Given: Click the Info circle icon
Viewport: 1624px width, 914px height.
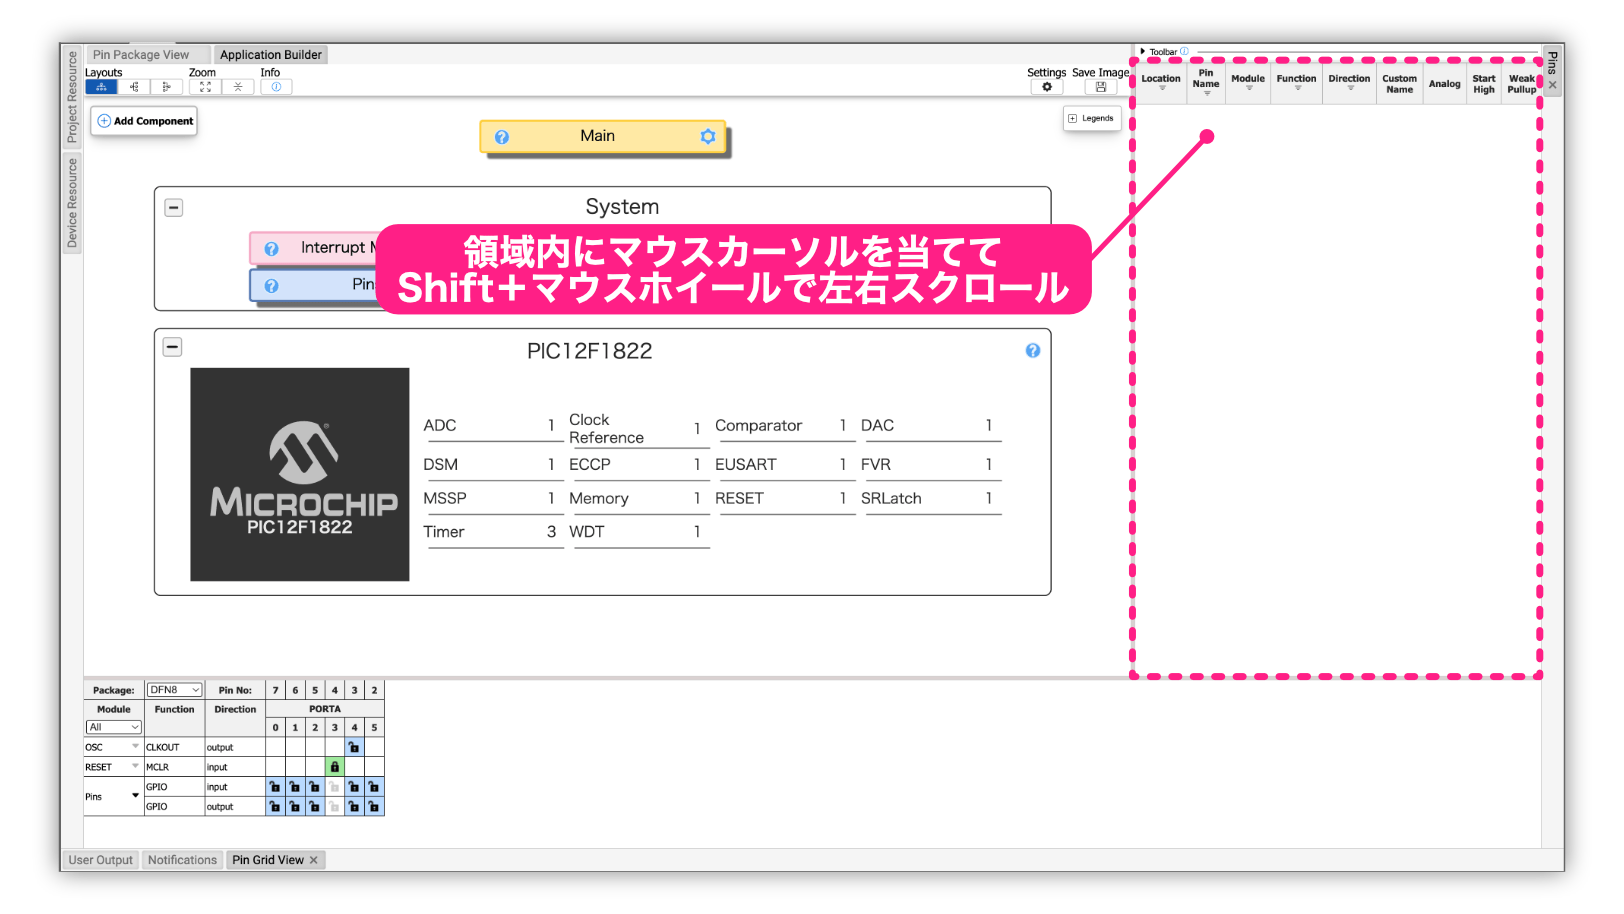Looking at the screenshot, I should pyautogui.click(x=276, y=87).
